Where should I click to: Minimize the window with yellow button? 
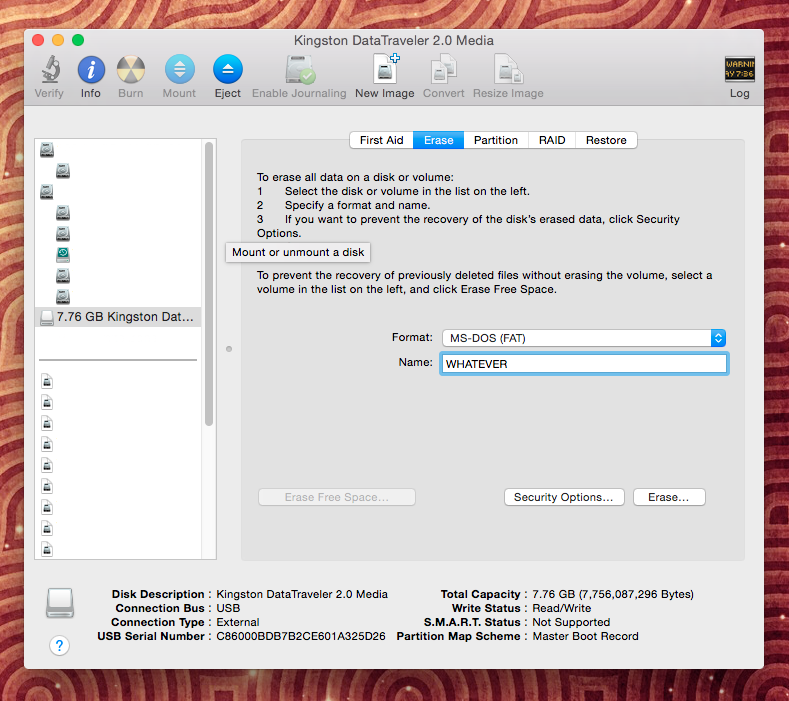coord(58,40)
